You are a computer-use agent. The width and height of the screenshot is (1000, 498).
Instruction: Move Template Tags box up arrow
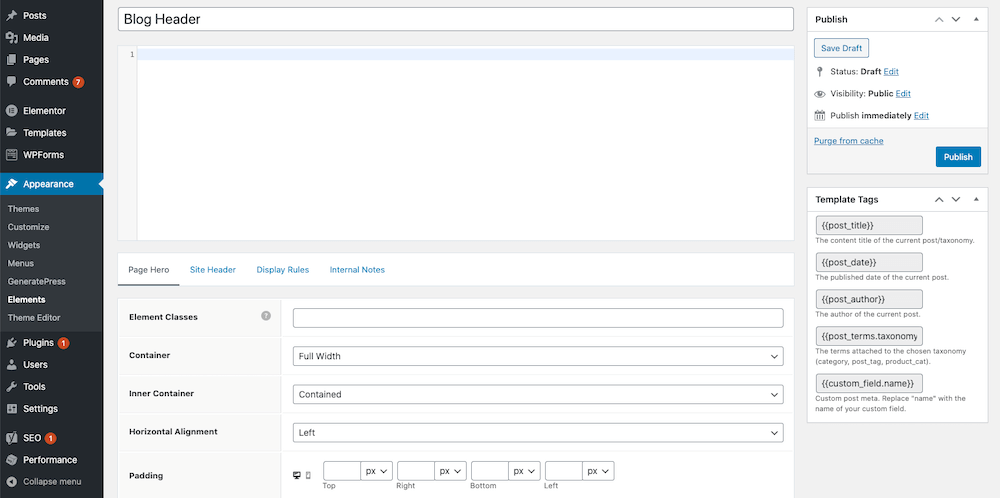(939, 200)
